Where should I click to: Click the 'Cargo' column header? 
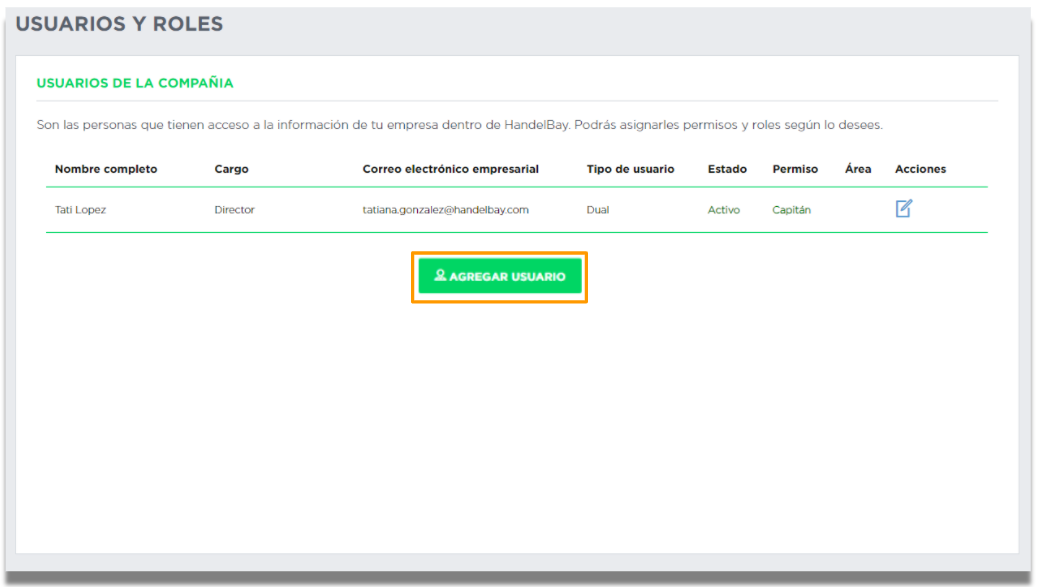(x=231, y=169)
